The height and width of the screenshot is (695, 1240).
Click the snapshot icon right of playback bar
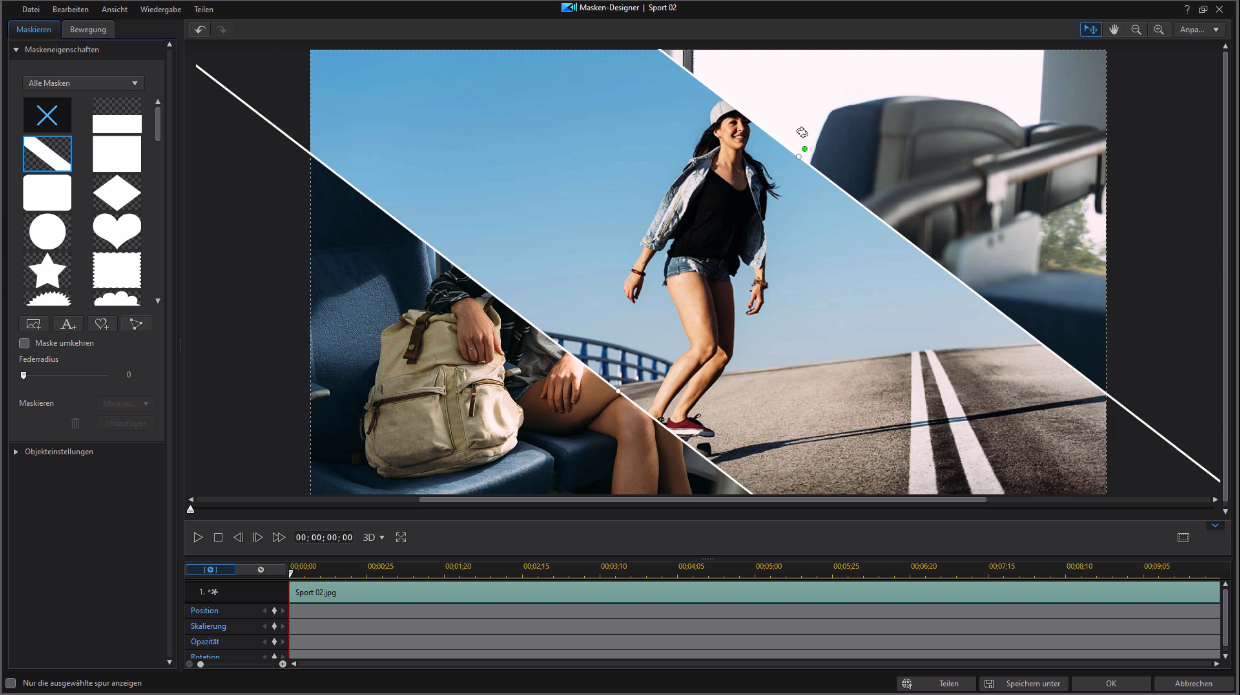point(1183,537)
